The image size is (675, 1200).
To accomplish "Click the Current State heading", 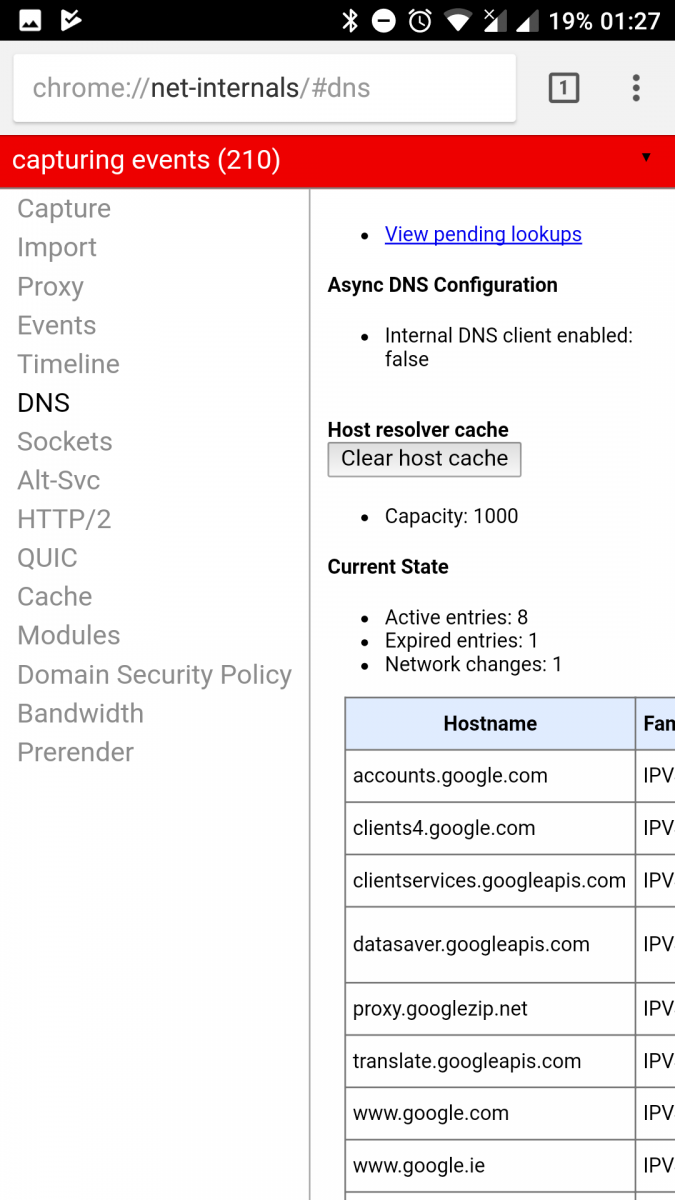I will pos(388,567).
